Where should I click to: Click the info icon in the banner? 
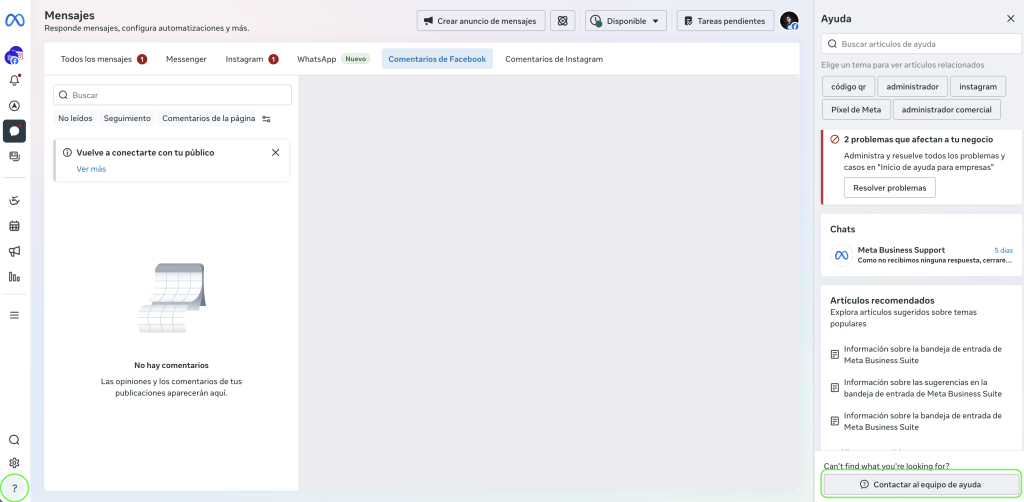[x=67, y=153]
